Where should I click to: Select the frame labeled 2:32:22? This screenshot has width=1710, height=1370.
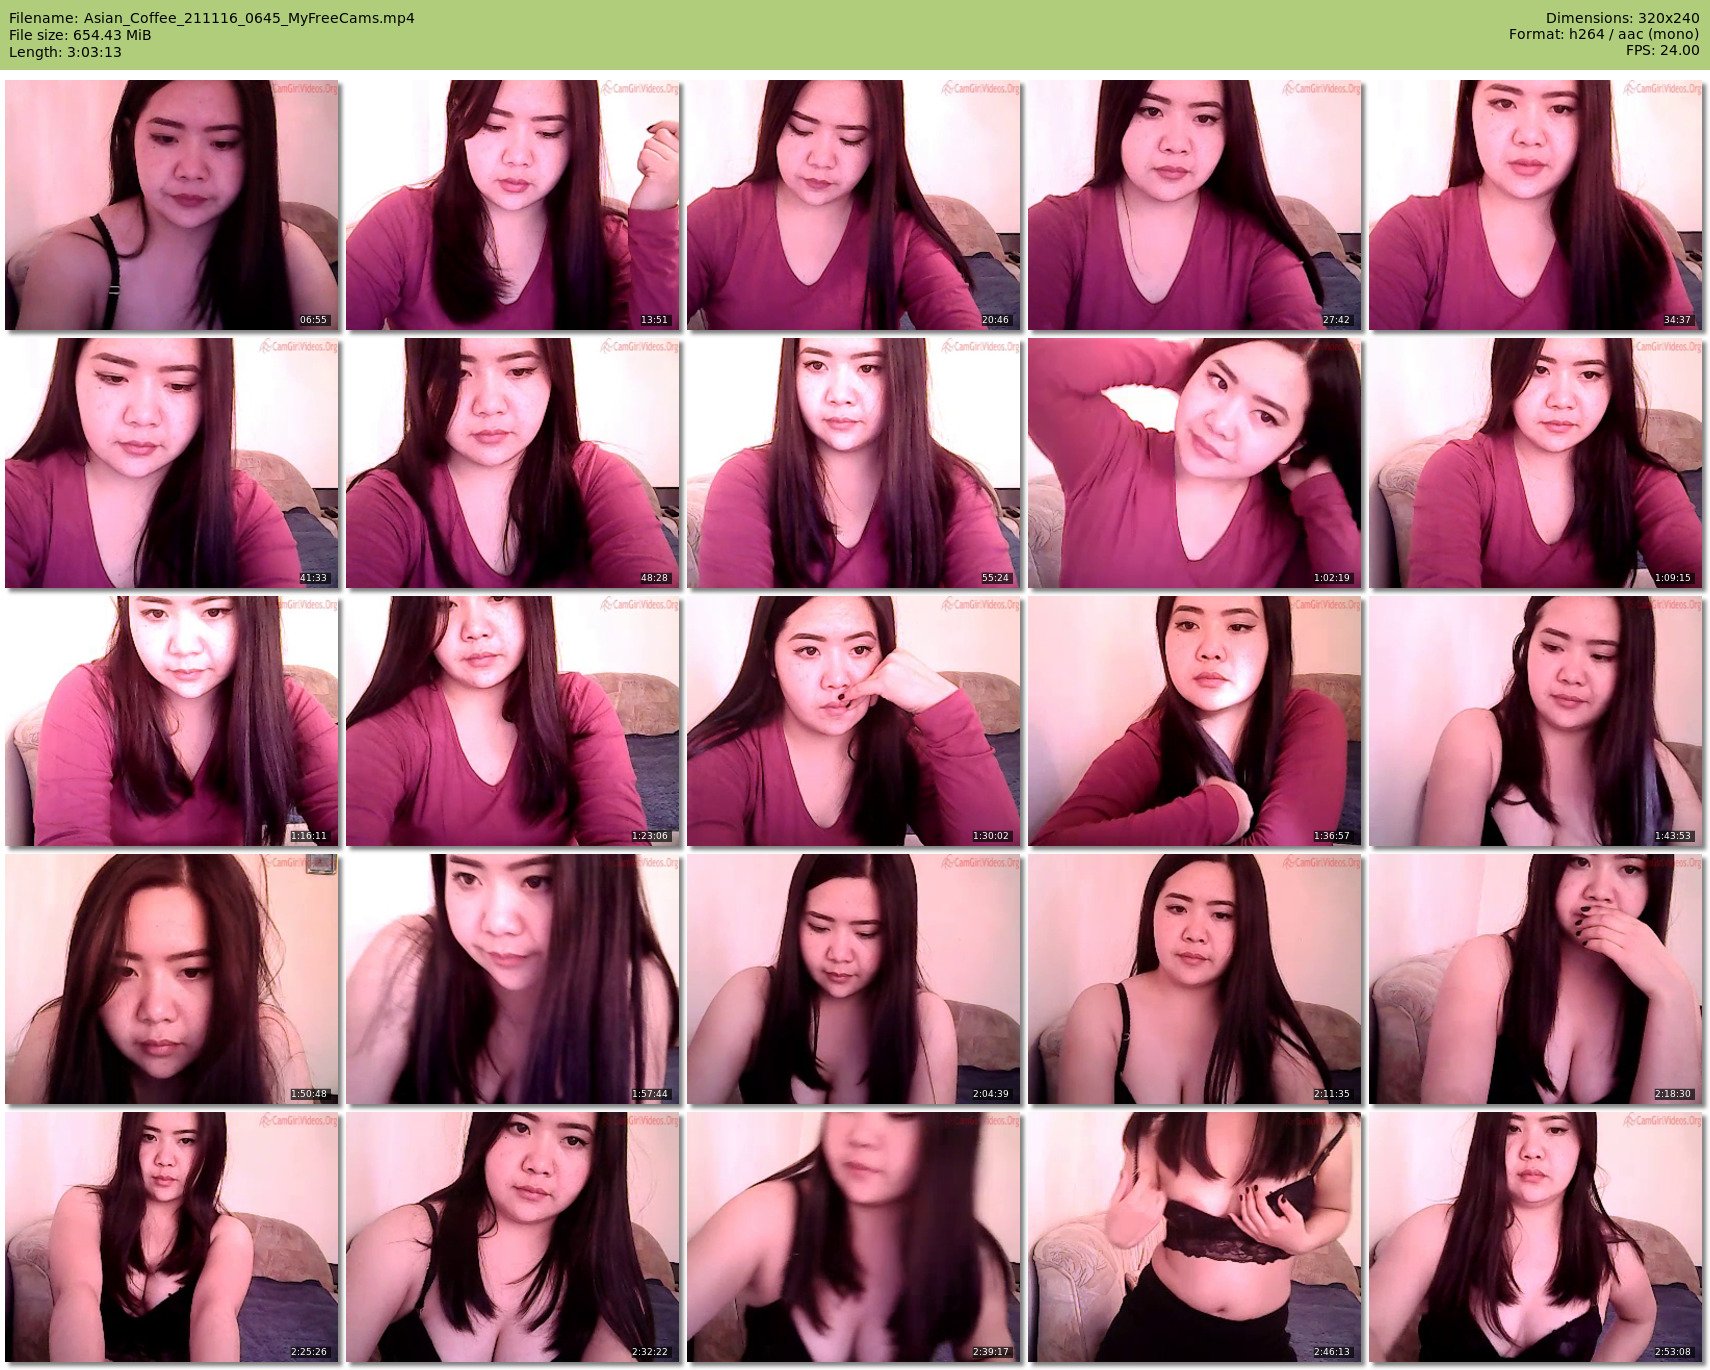coord(513,1237)
